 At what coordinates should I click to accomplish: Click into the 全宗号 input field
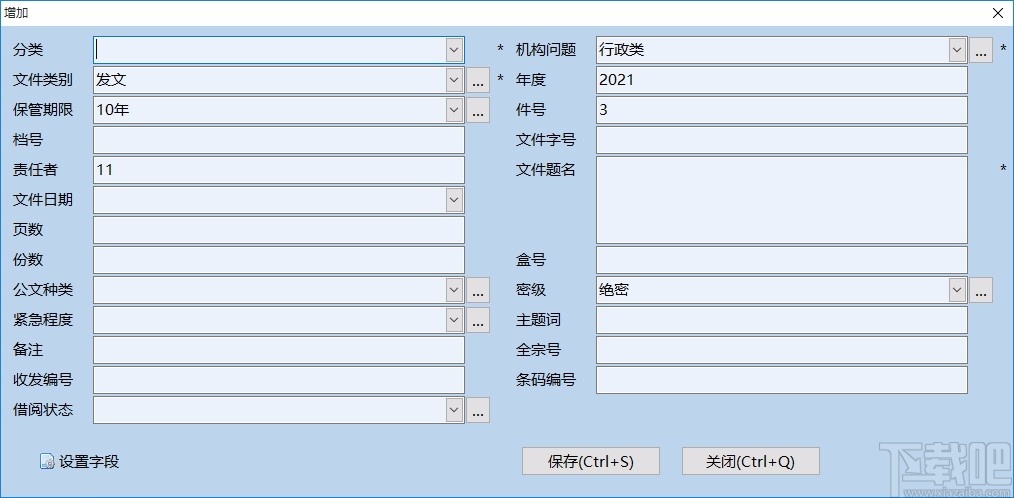(x=782, y=350)
